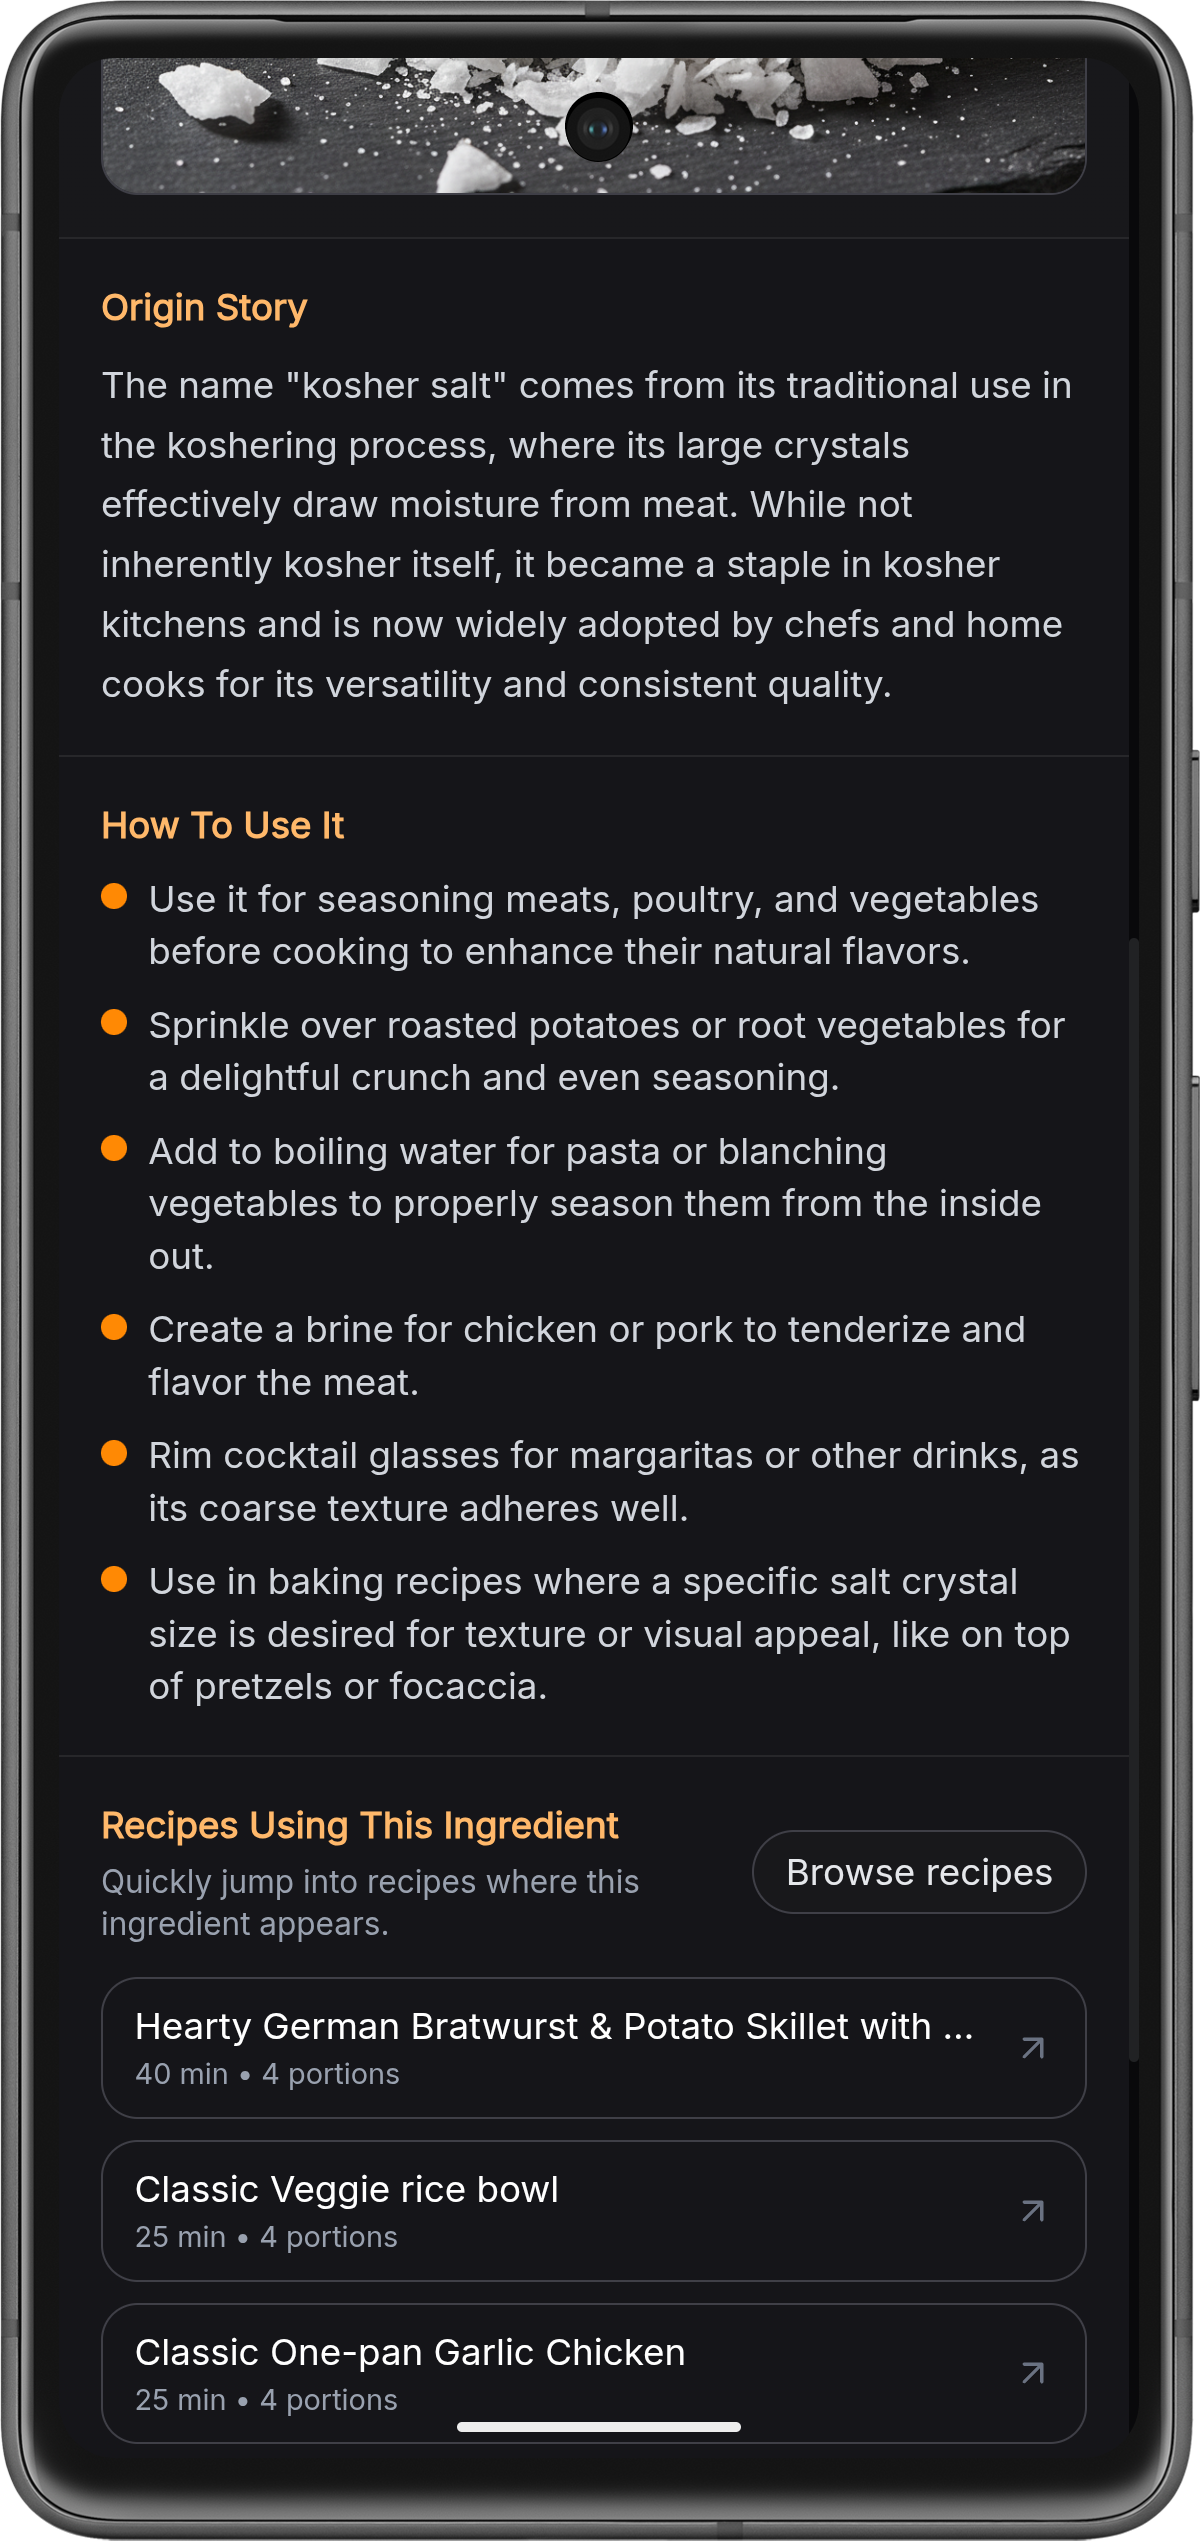Click the orange bullet beside brine tip

tap(114, 1327)
